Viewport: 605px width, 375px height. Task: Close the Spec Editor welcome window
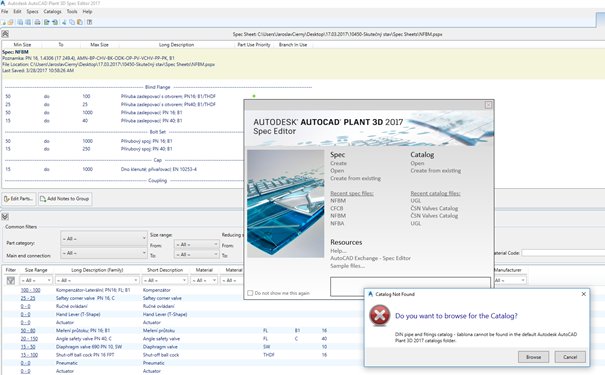[488, 105]
